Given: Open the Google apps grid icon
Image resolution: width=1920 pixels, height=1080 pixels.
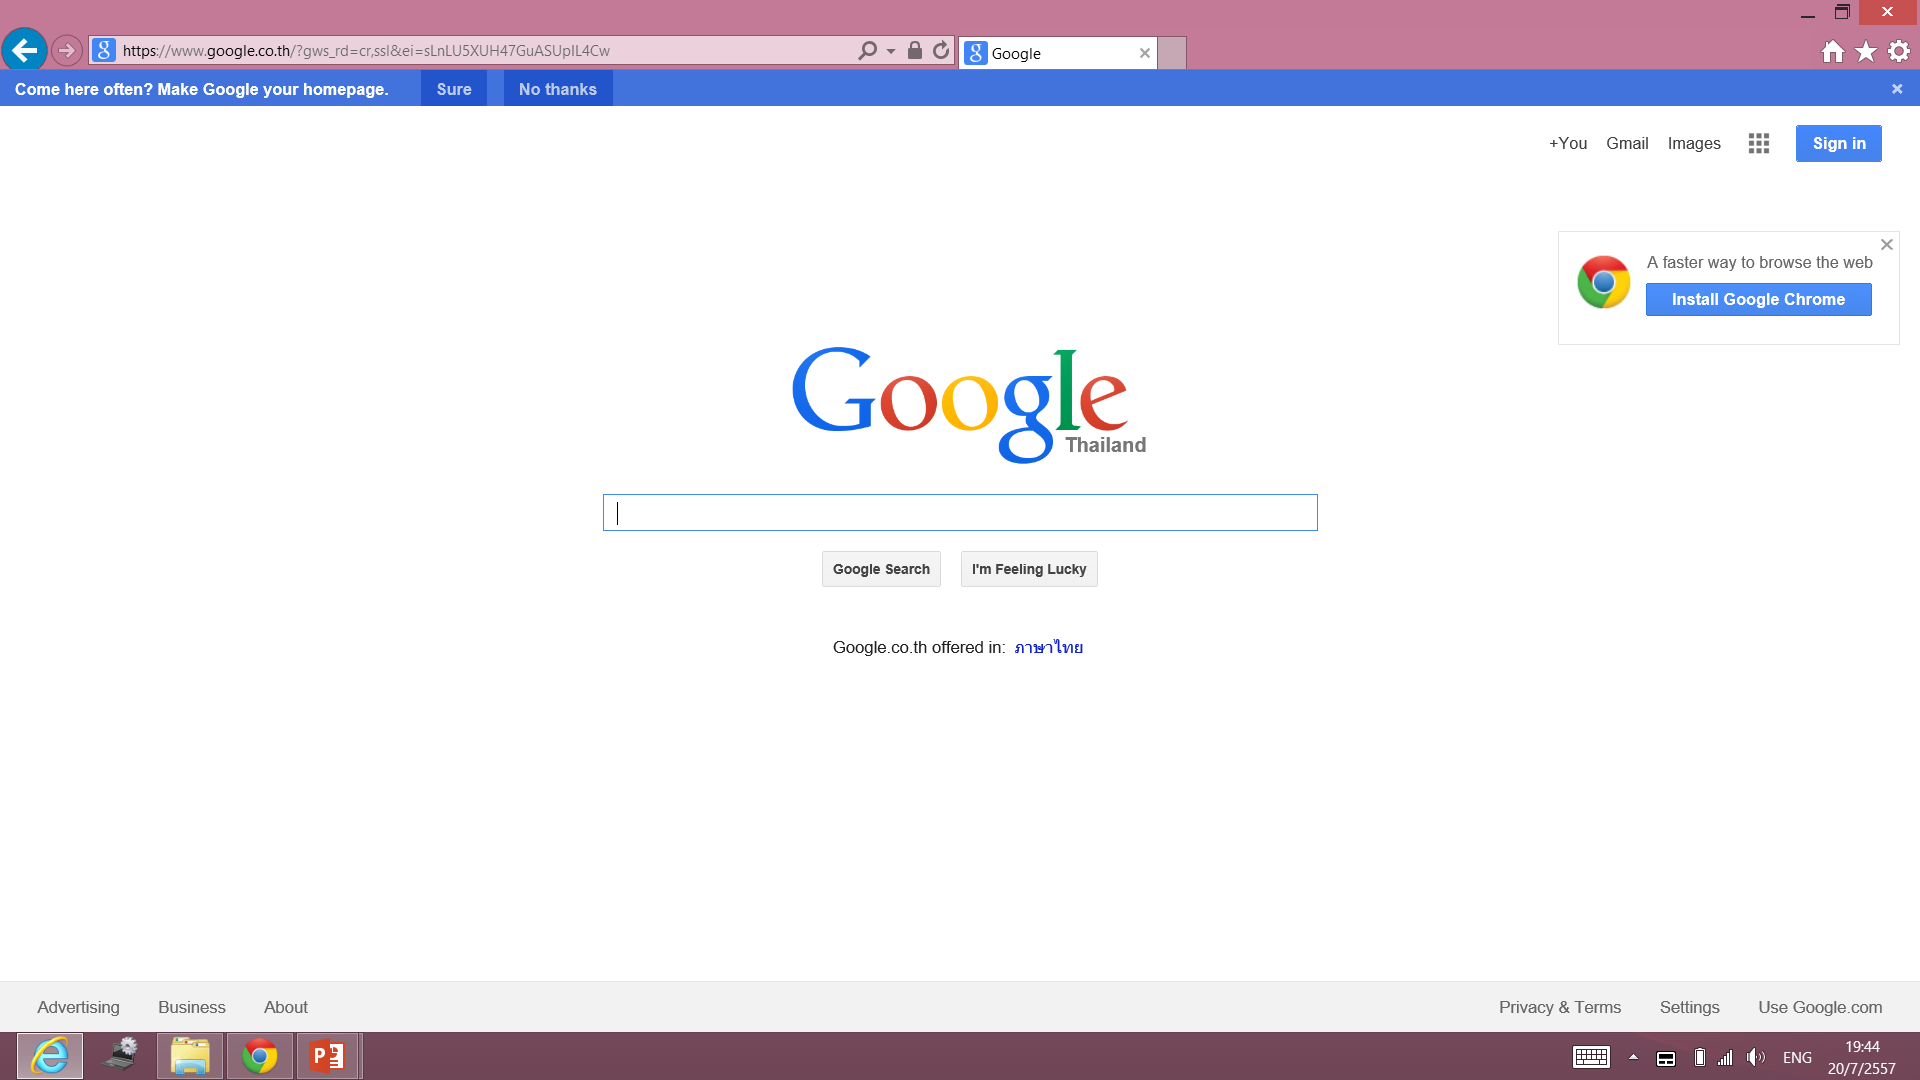Looking at the screenshot, I should pyautogui.click(x=1759, y=144).
